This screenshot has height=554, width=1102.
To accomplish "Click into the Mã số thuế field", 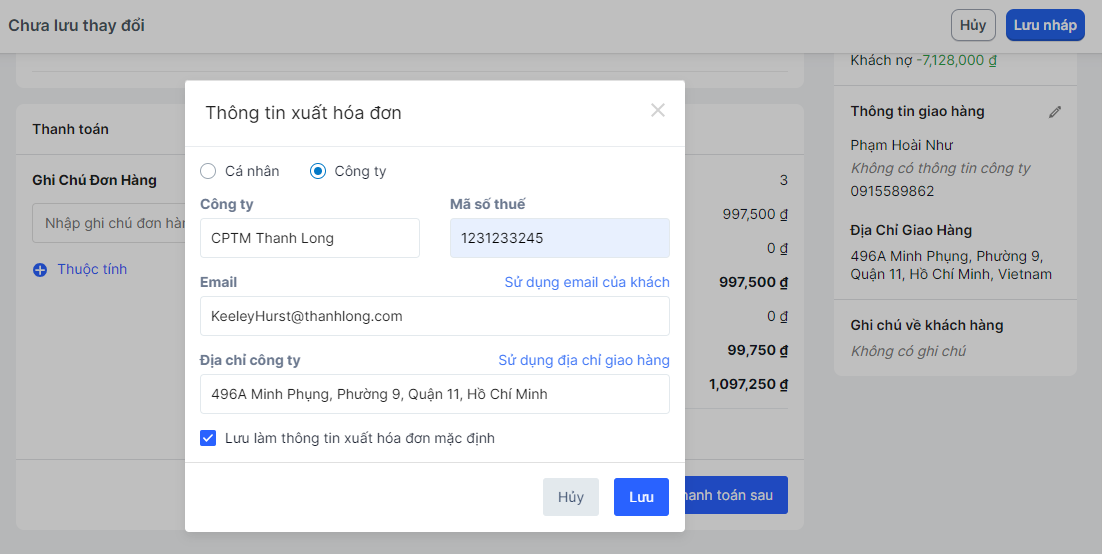I will (559, 238).
